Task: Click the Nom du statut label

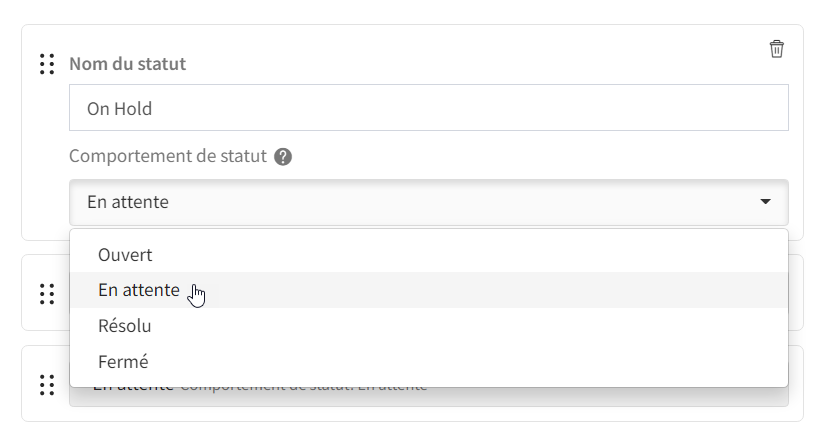Action: click(128, 64)
